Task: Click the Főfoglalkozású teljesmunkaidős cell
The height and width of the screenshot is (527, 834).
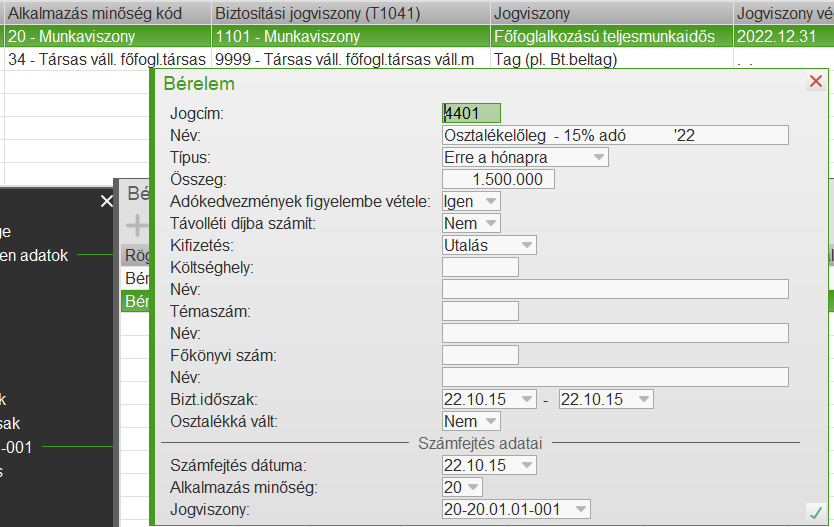Action: [x=611, y=37]
